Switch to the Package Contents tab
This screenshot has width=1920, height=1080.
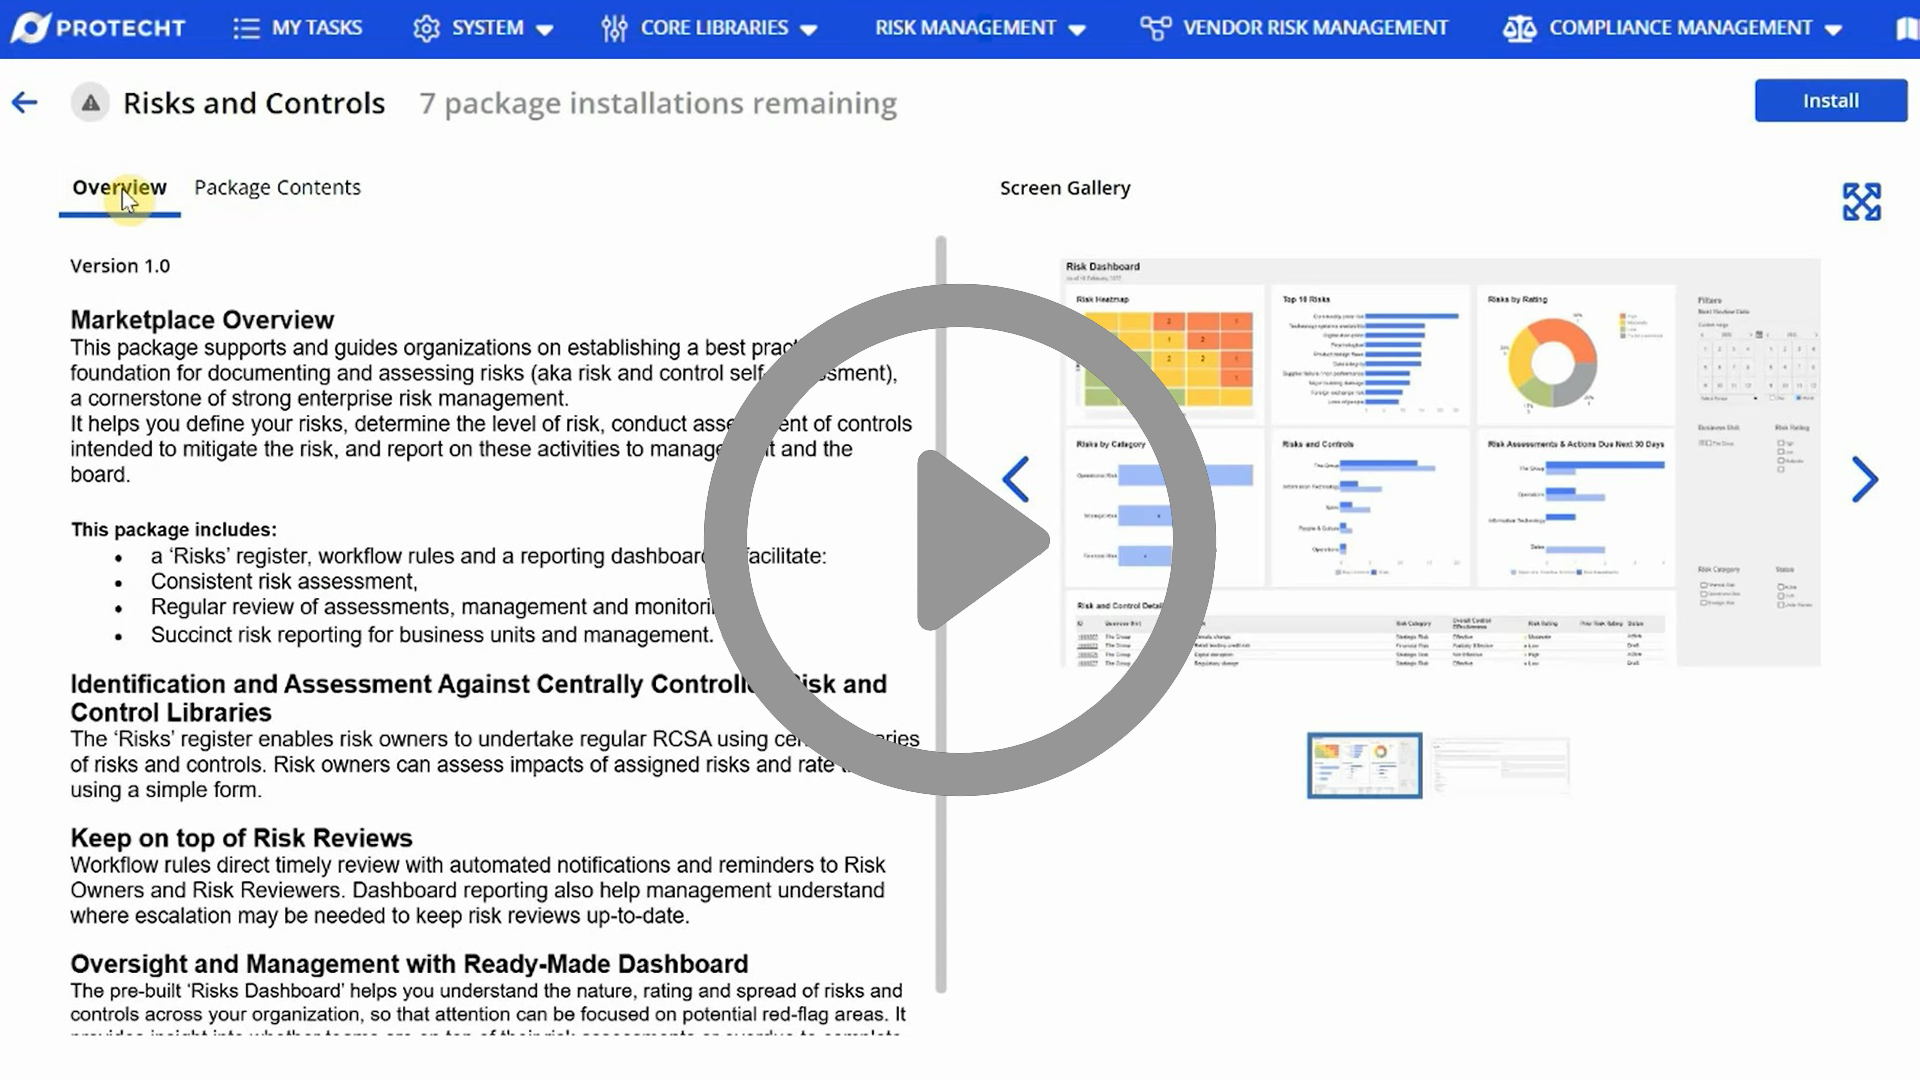[277, 187]
